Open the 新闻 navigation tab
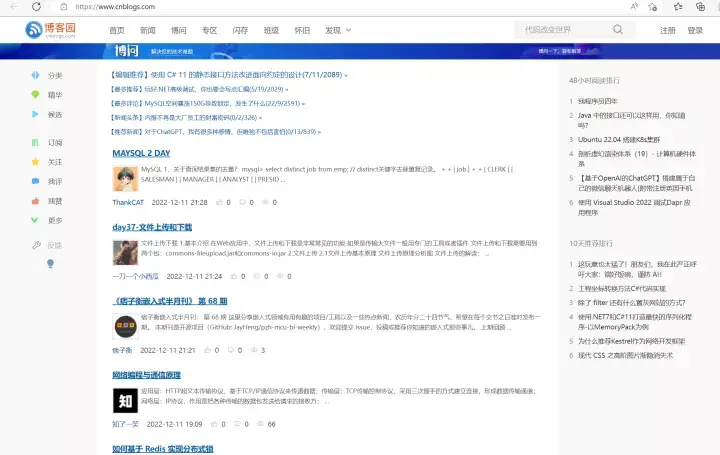This screenshot has width=720, height=455. coord(147,30)
